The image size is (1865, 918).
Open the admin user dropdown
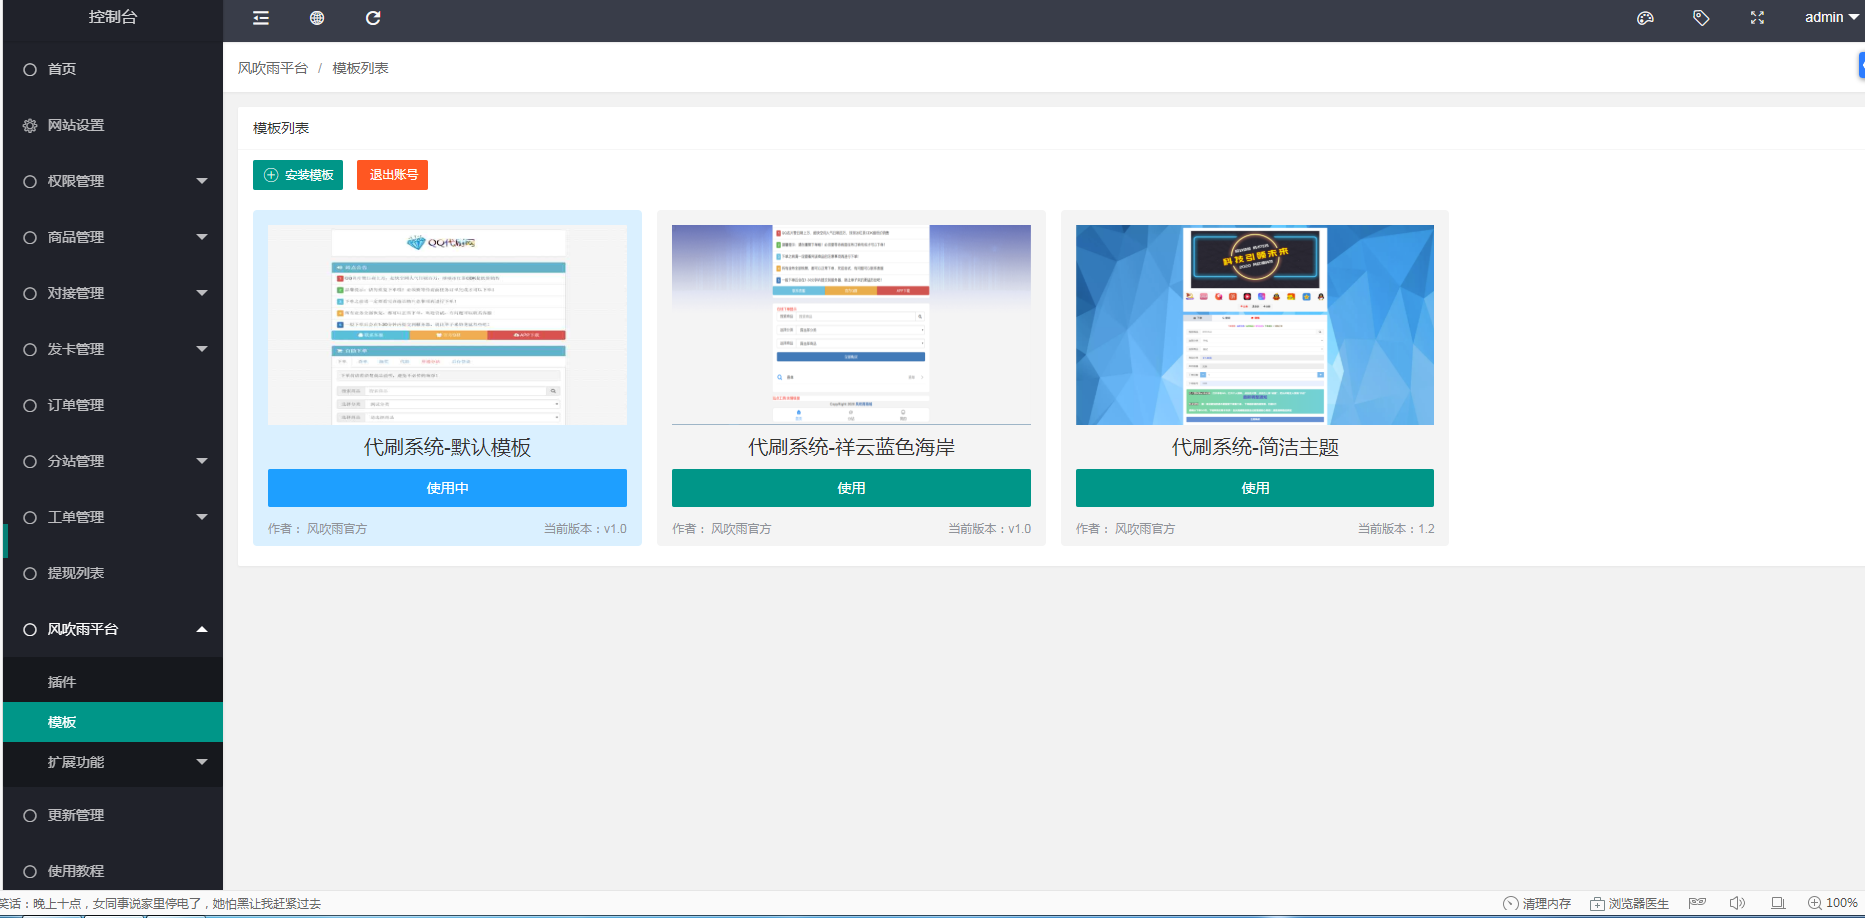pos(1831,17)
